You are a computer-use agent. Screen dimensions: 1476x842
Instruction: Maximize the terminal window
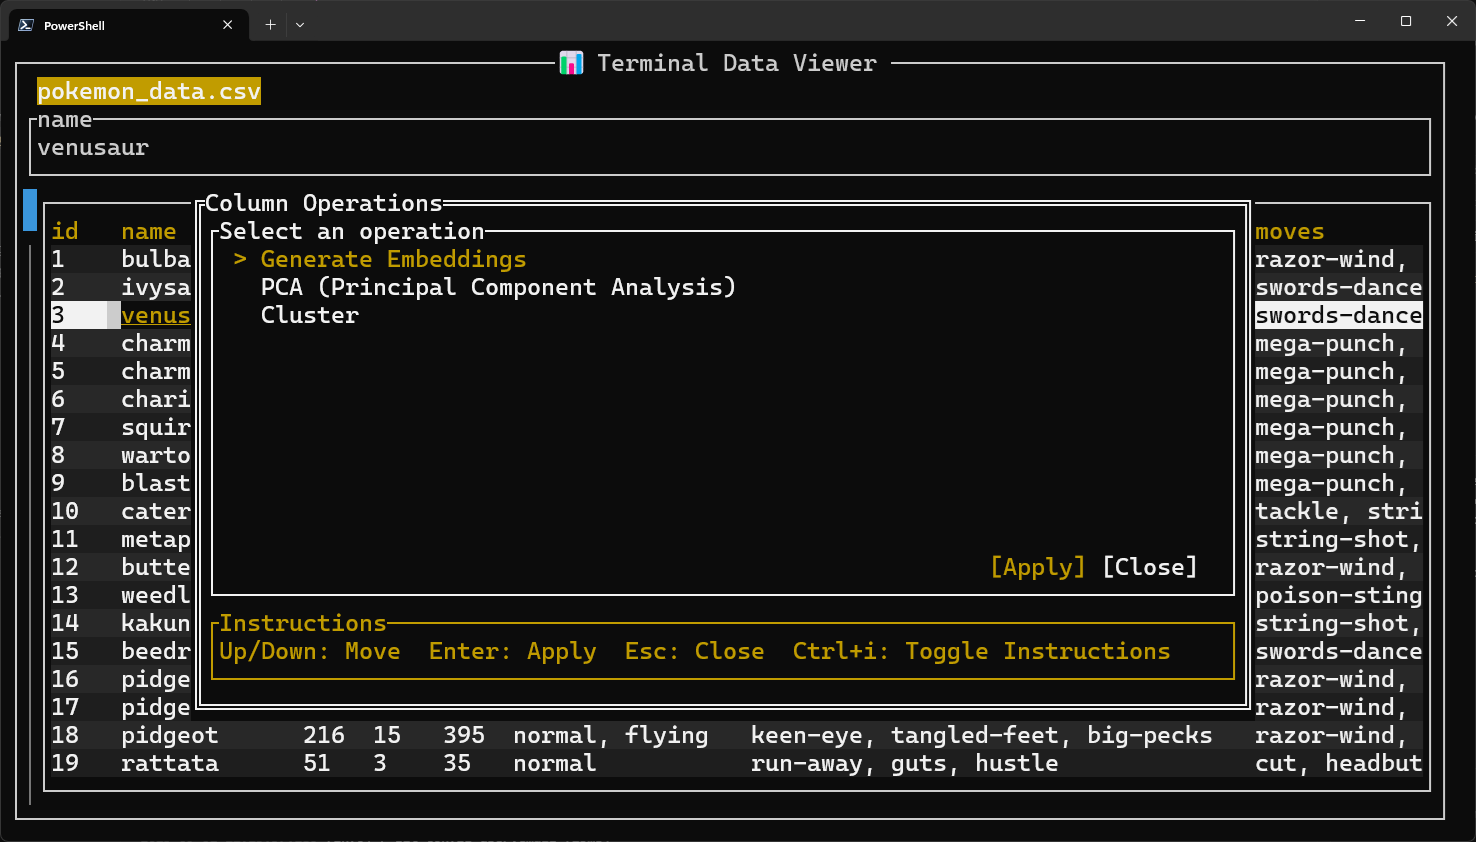click(1406, 21)
